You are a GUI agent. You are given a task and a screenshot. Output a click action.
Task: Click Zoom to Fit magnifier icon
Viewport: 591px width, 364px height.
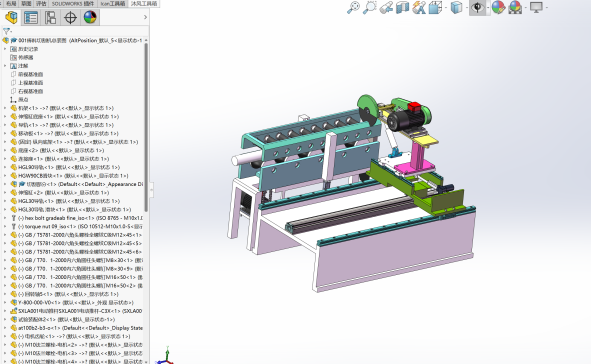click(353, 8)
